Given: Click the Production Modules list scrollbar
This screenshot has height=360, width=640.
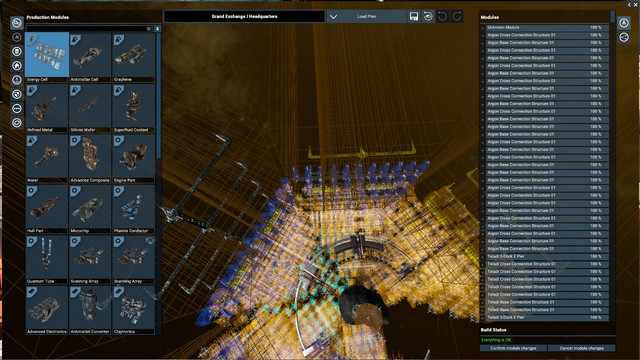Looking at the screenshot, I should 158,96.
